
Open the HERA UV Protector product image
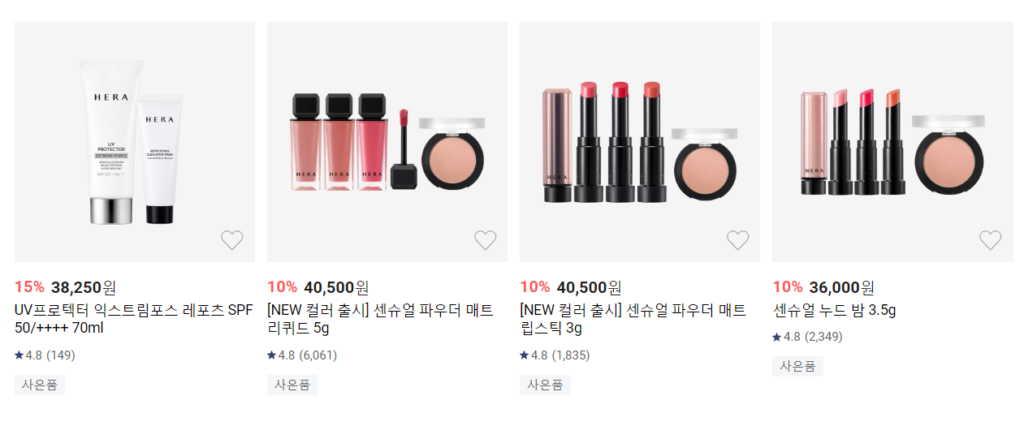click(135, 142)
